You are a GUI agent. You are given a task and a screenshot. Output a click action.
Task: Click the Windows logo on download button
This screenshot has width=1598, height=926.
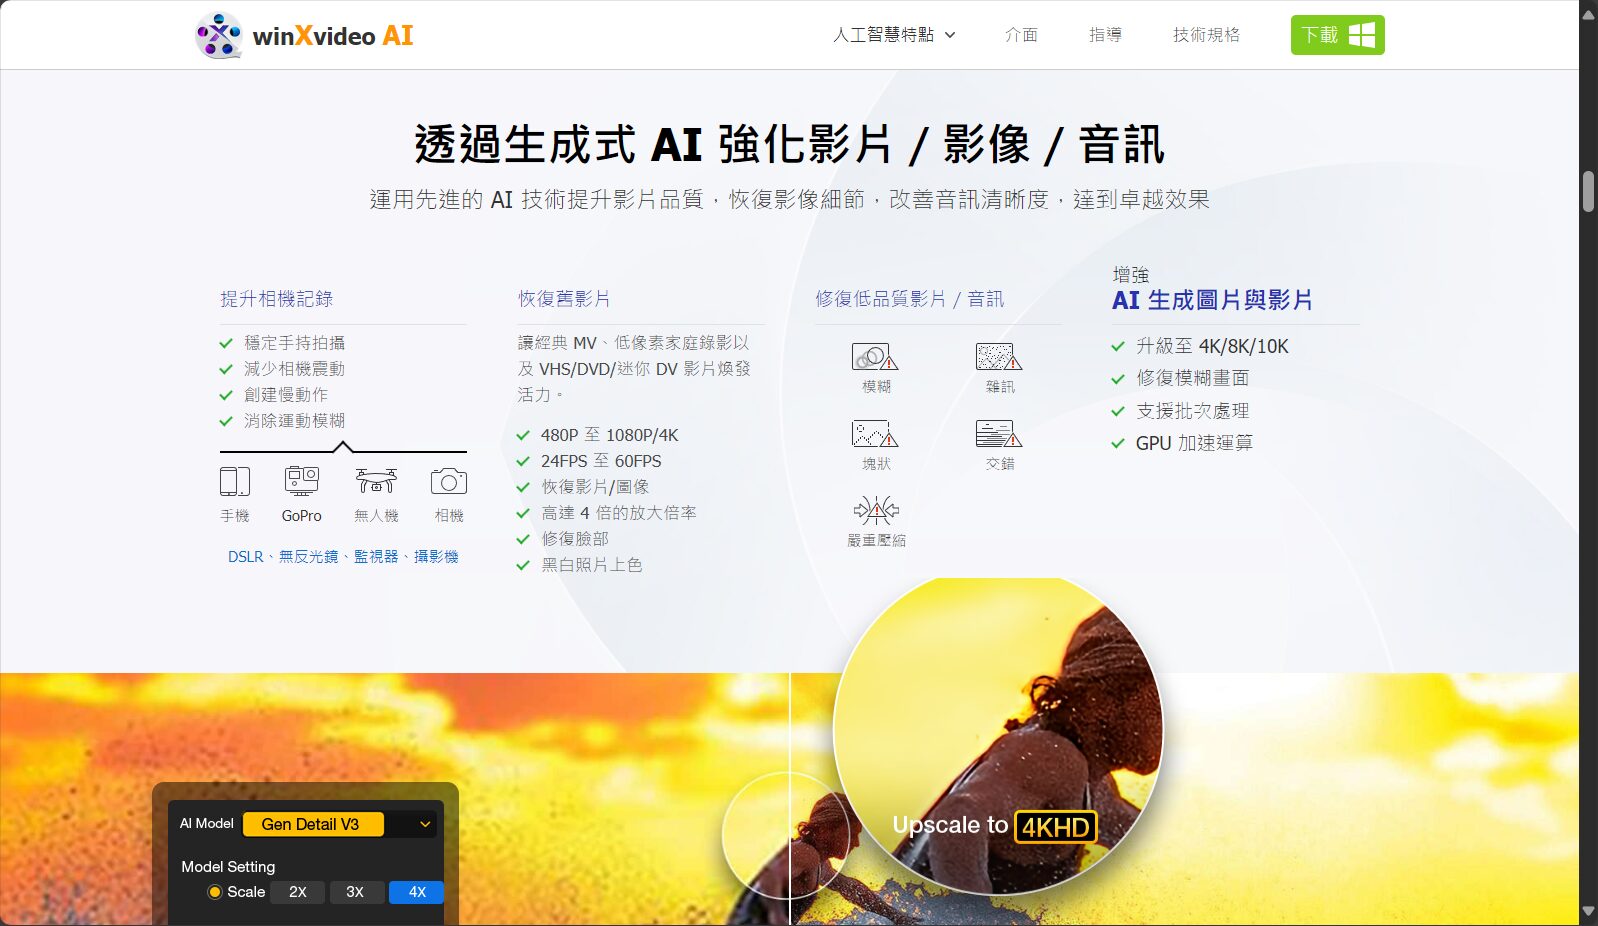(1362, 35)
